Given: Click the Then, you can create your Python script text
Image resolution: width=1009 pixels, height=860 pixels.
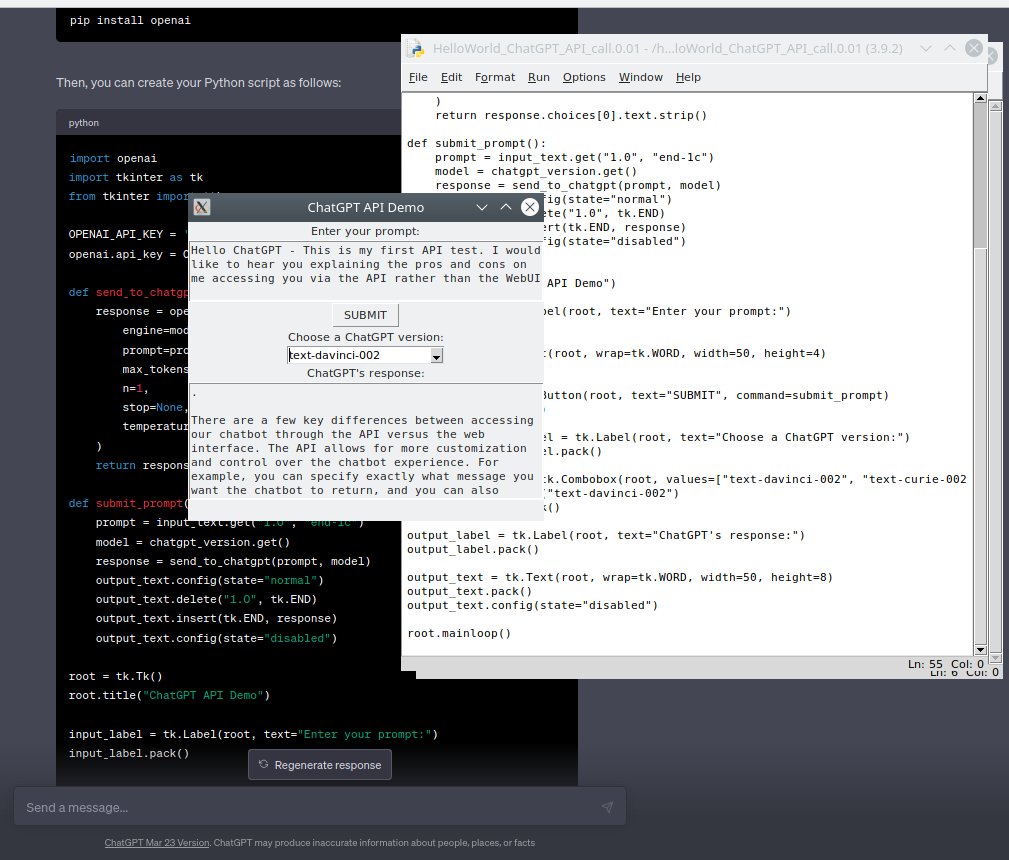Looking at the screenshot, I should (199, 83).
